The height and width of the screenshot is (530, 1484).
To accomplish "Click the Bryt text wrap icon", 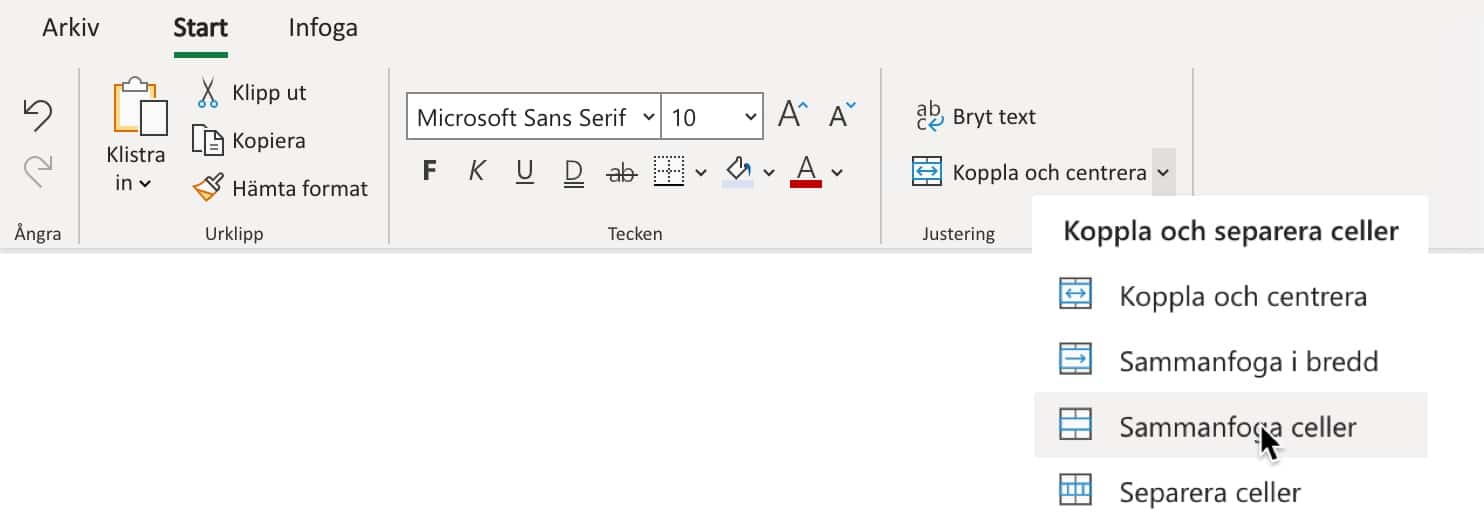I will pos(930,117).
